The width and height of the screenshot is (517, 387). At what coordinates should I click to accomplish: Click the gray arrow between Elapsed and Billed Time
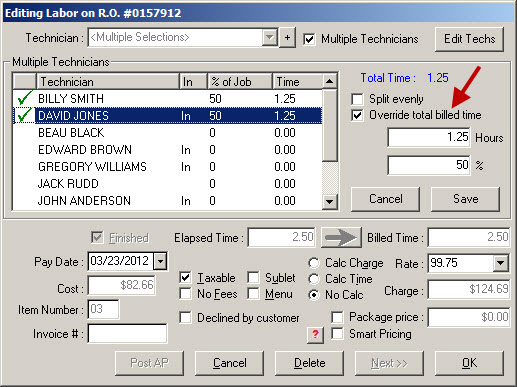[341, 238]
